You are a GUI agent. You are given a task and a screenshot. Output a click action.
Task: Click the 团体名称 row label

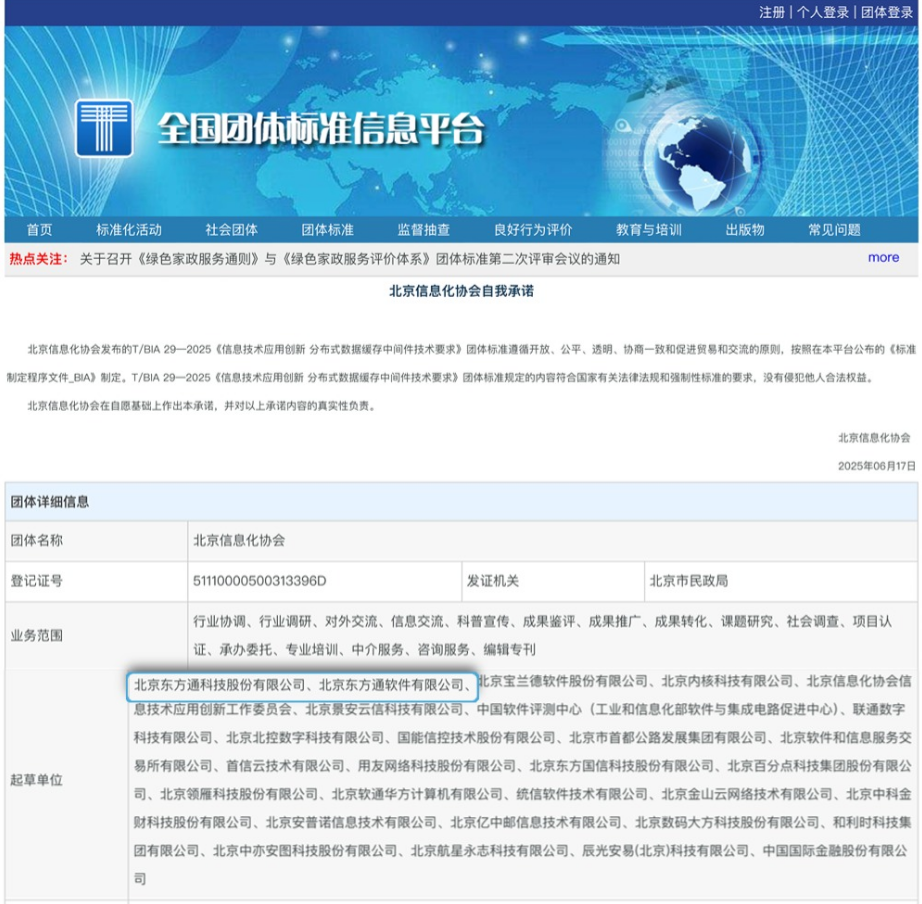coord(36,541)
